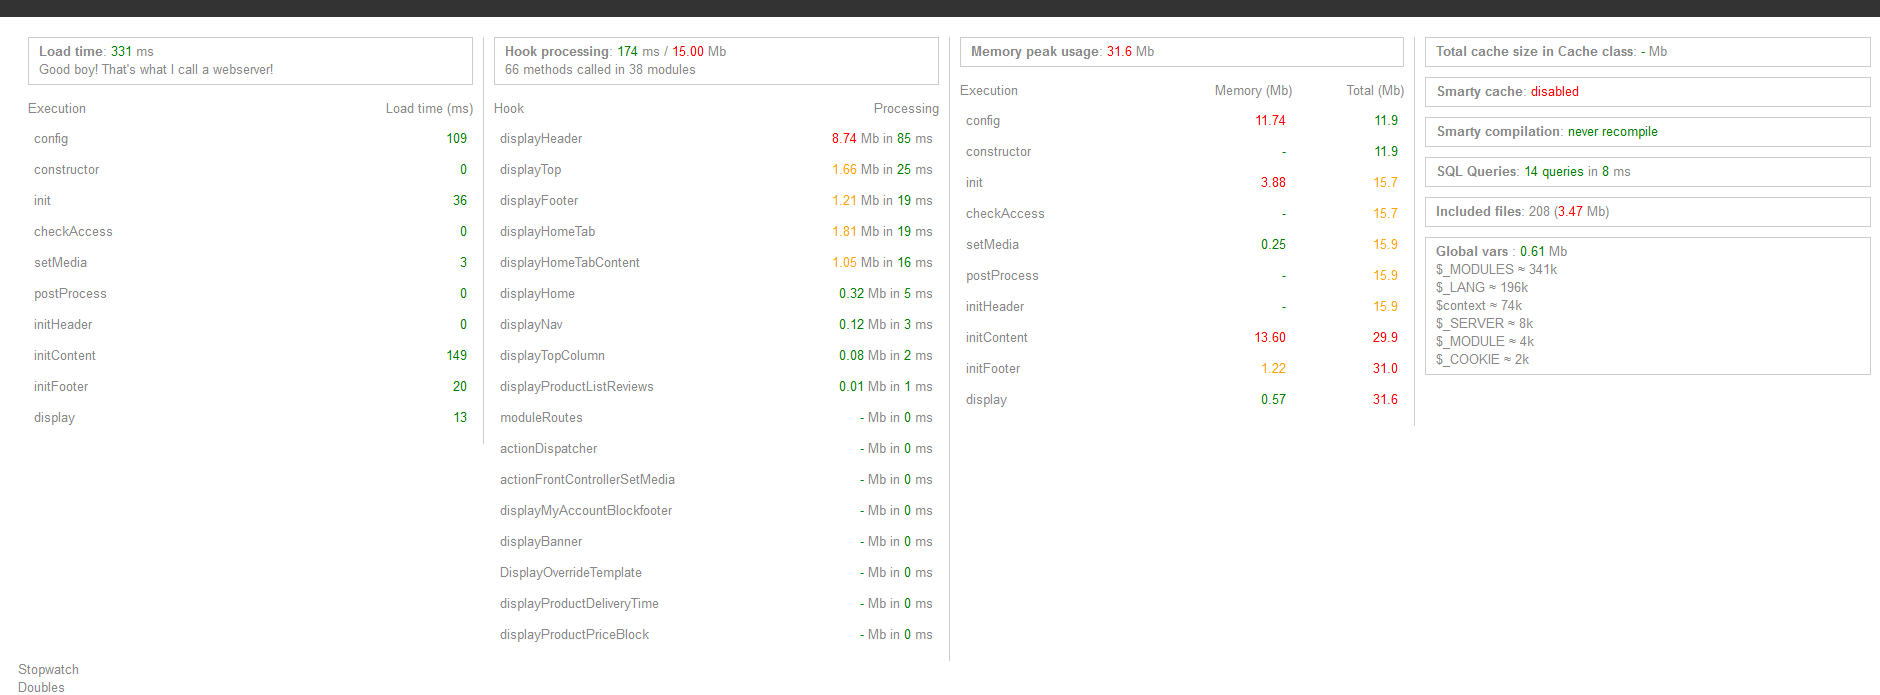Click the '$_LANG ≈ 196k' entry
Screen dimensions: 1880x695
point(1482,288)
